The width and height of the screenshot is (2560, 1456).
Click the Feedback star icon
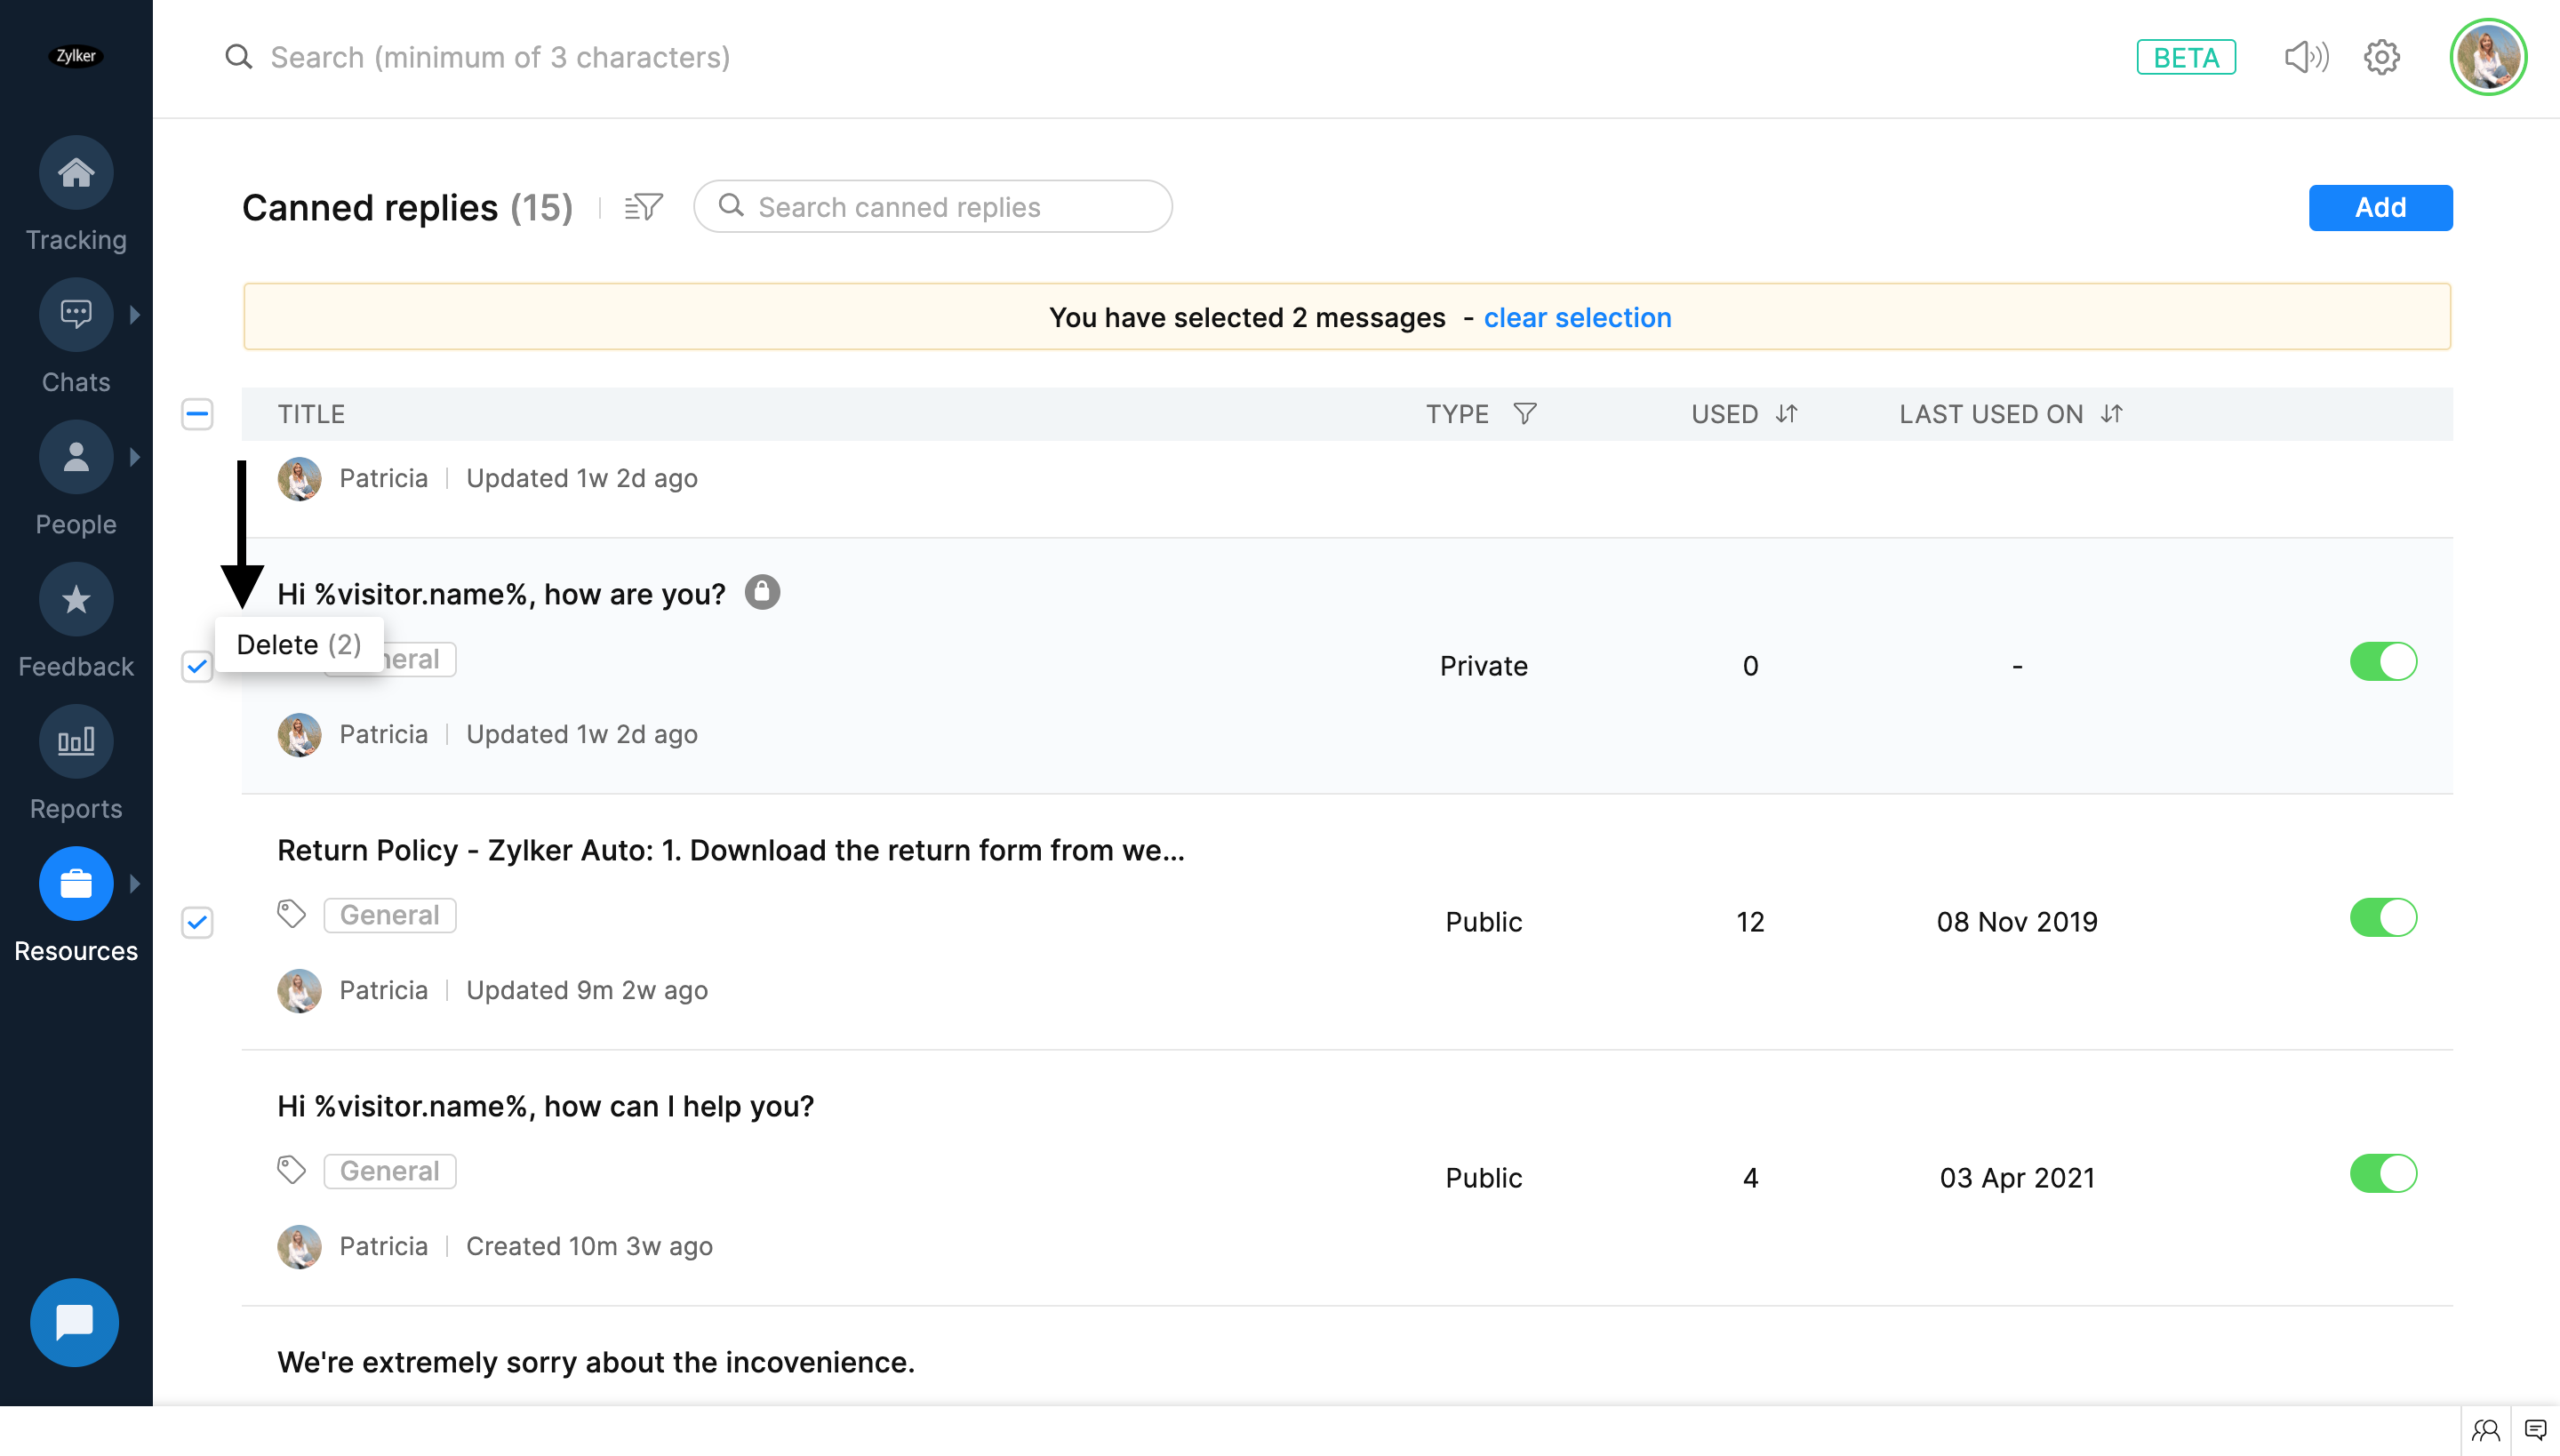pos(76,600)
